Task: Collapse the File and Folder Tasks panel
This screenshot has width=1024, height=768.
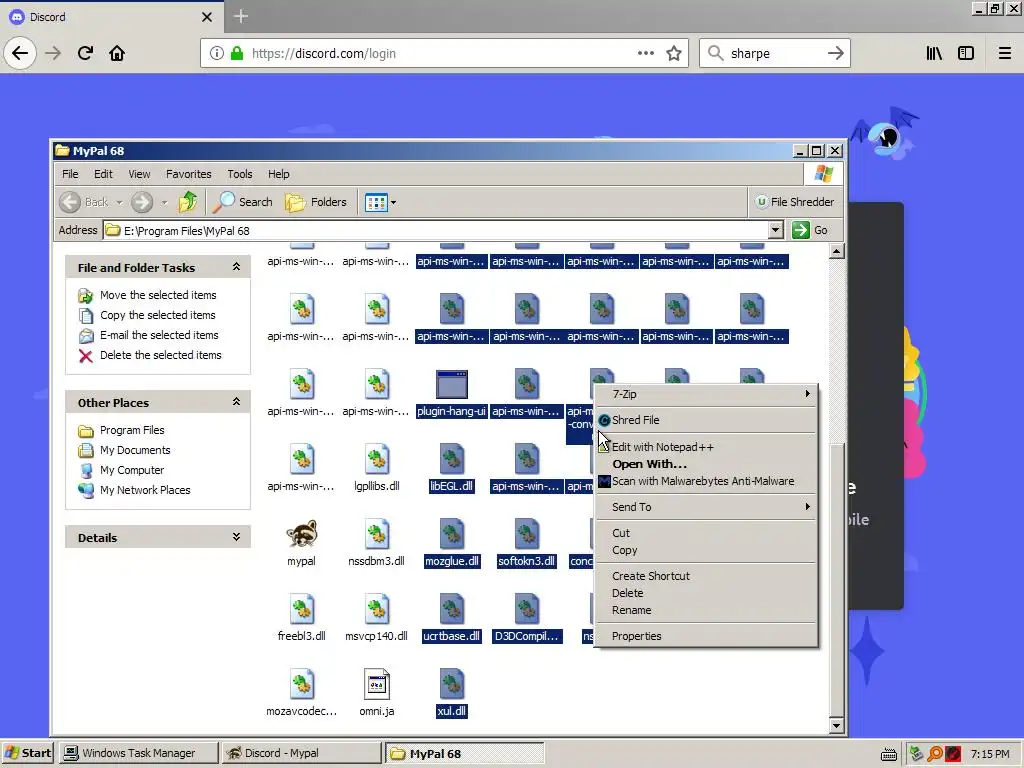Action: tap(236, 266)
